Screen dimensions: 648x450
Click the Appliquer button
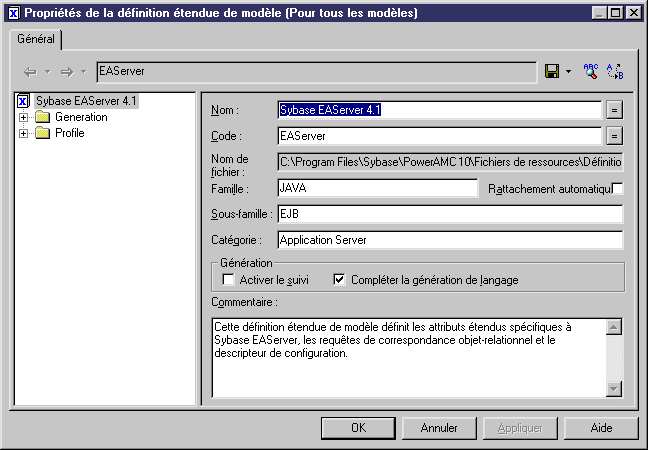(x=520, y=428)
